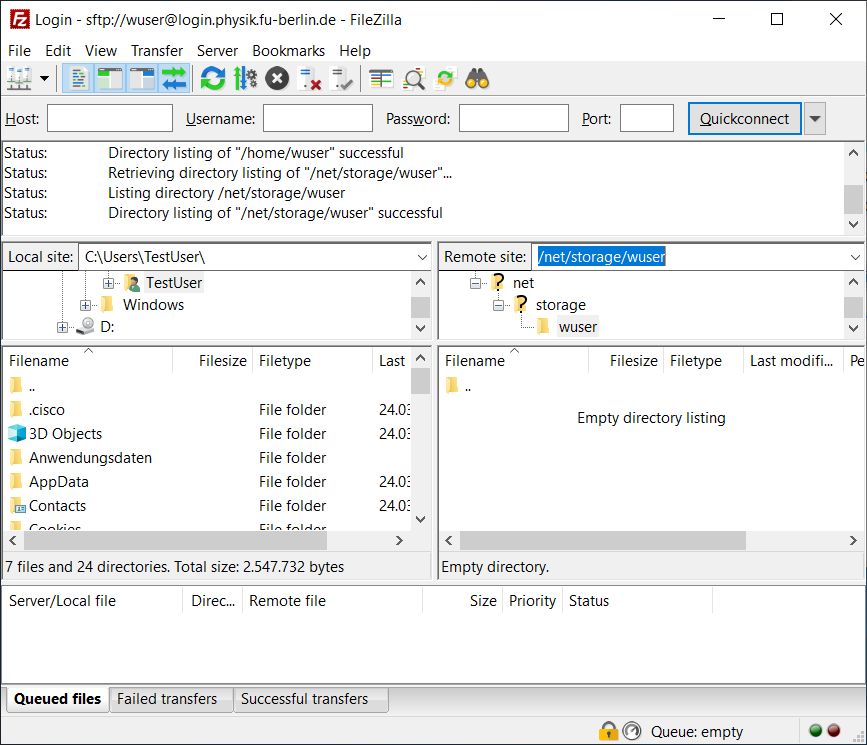Click the Username input field
The width and height of the screenshot is (867, 745).
click(x=318, y=118)
